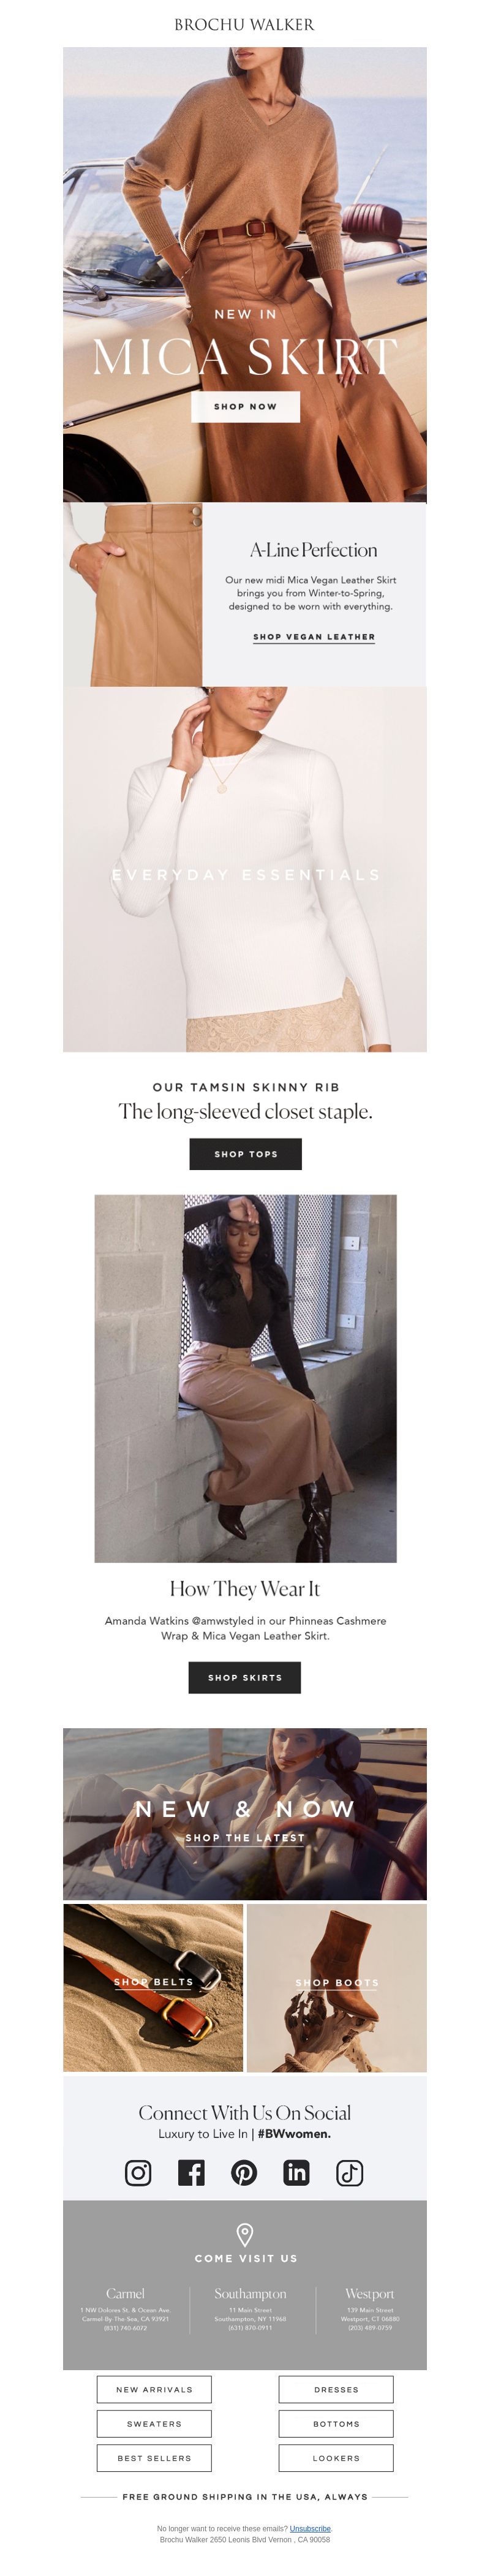The height and width of the screenshot is (2576, 490).
Task: Follow the Shop Vegan Leather link
Action: click(314, 636)
